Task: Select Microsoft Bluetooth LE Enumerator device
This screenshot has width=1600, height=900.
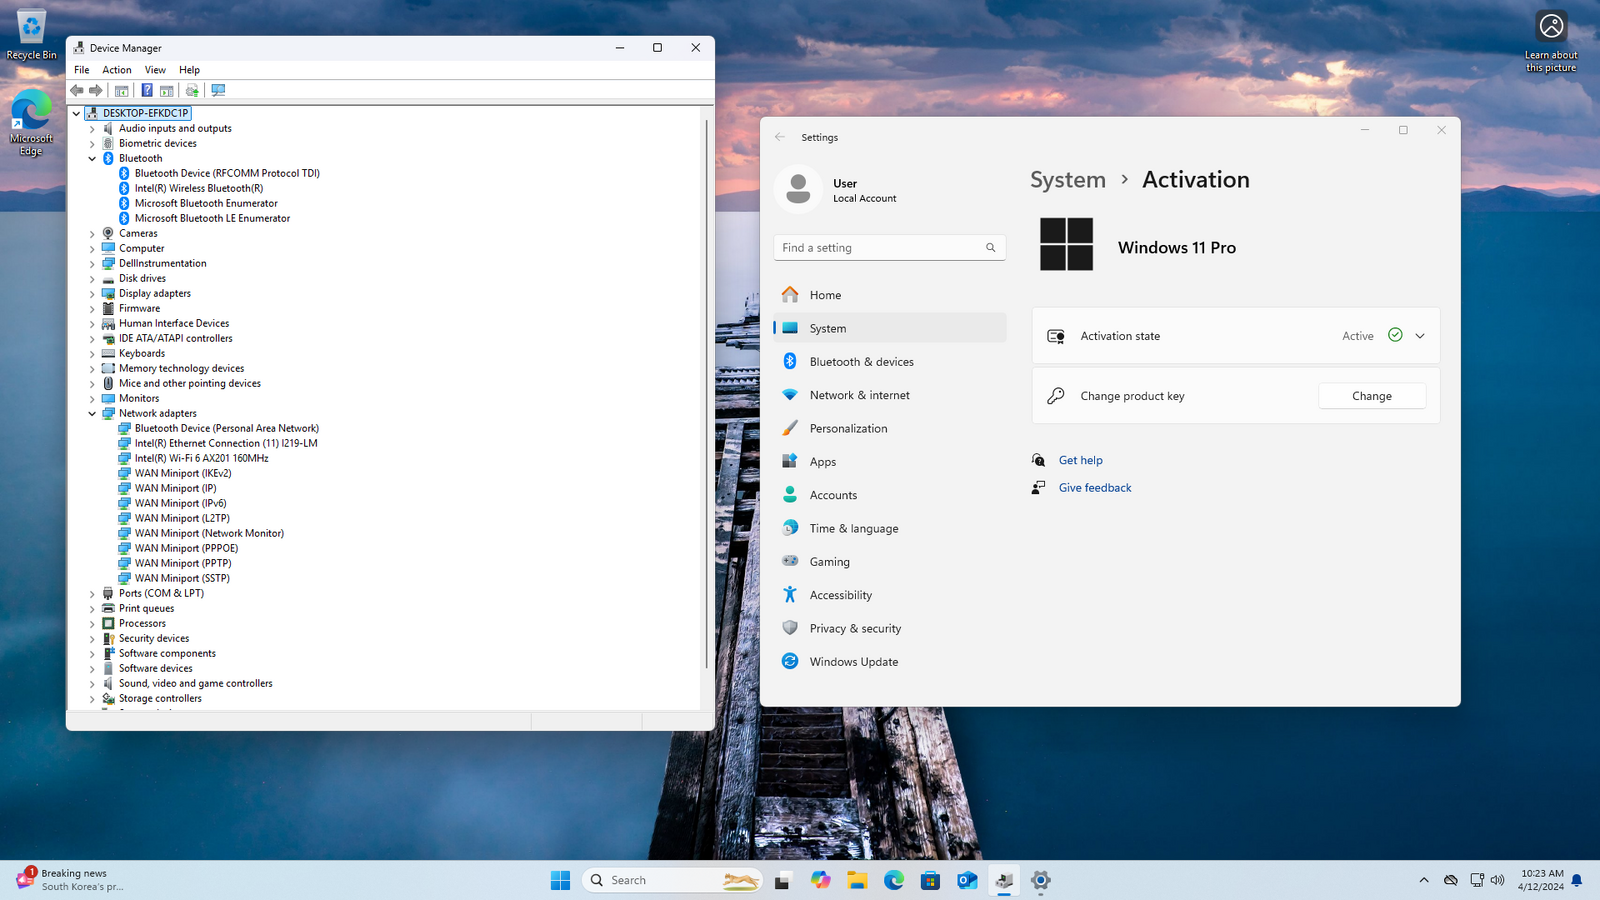Action: click(212, 218)
